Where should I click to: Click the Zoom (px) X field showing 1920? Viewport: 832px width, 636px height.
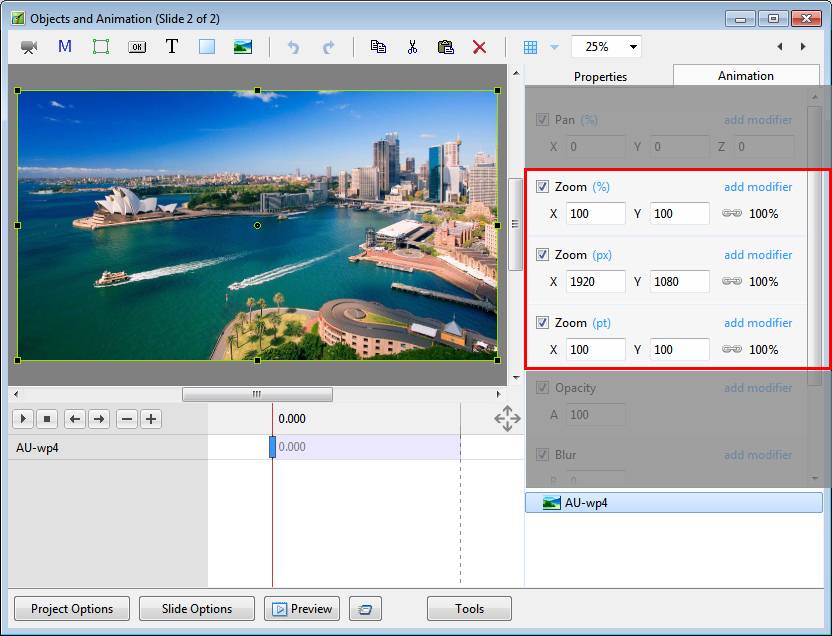(595, 282)
